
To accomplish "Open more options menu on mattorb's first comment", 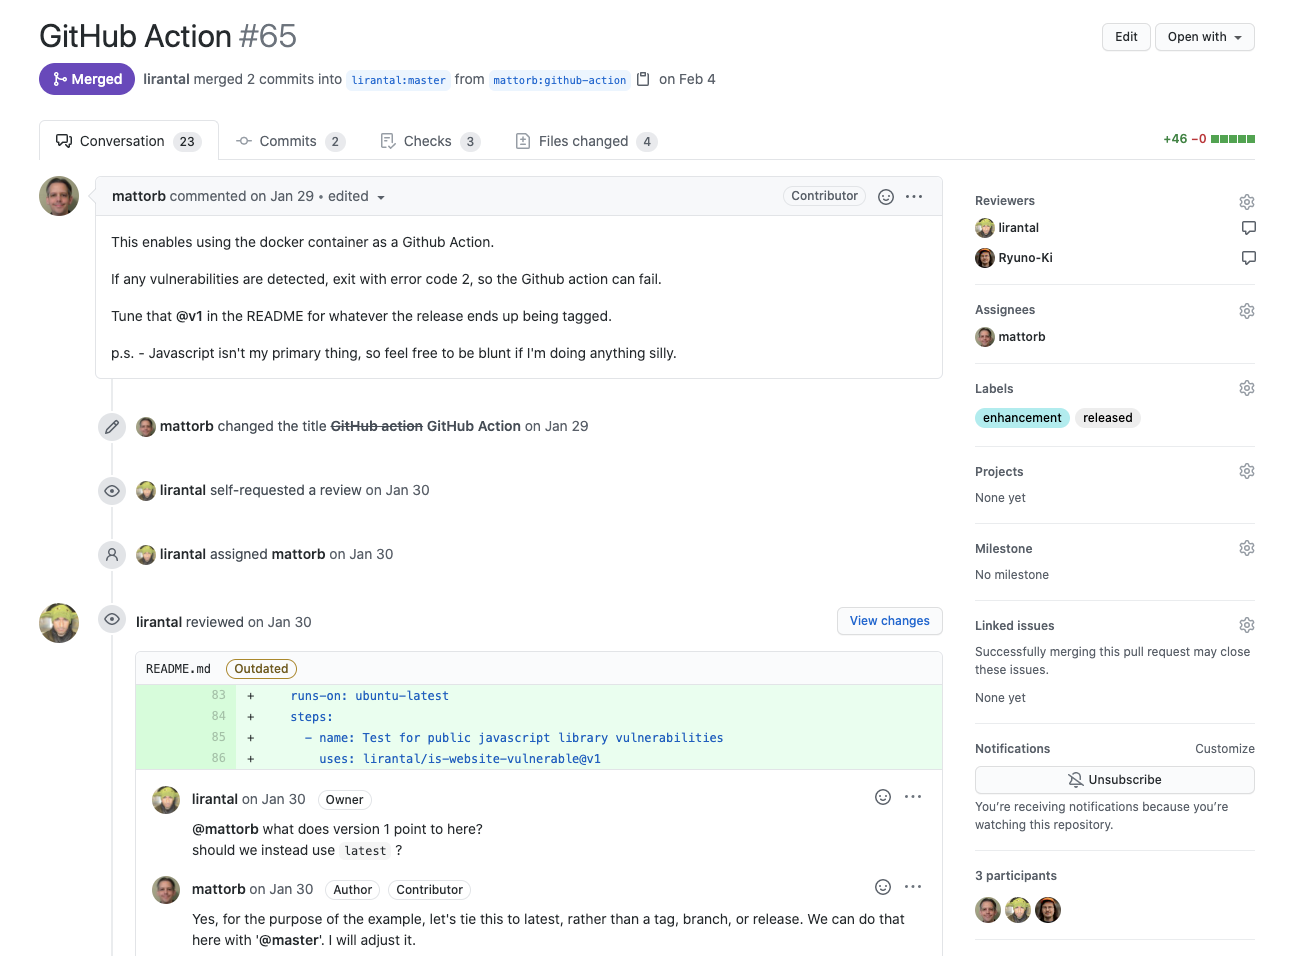I will [x=914, y=197].
